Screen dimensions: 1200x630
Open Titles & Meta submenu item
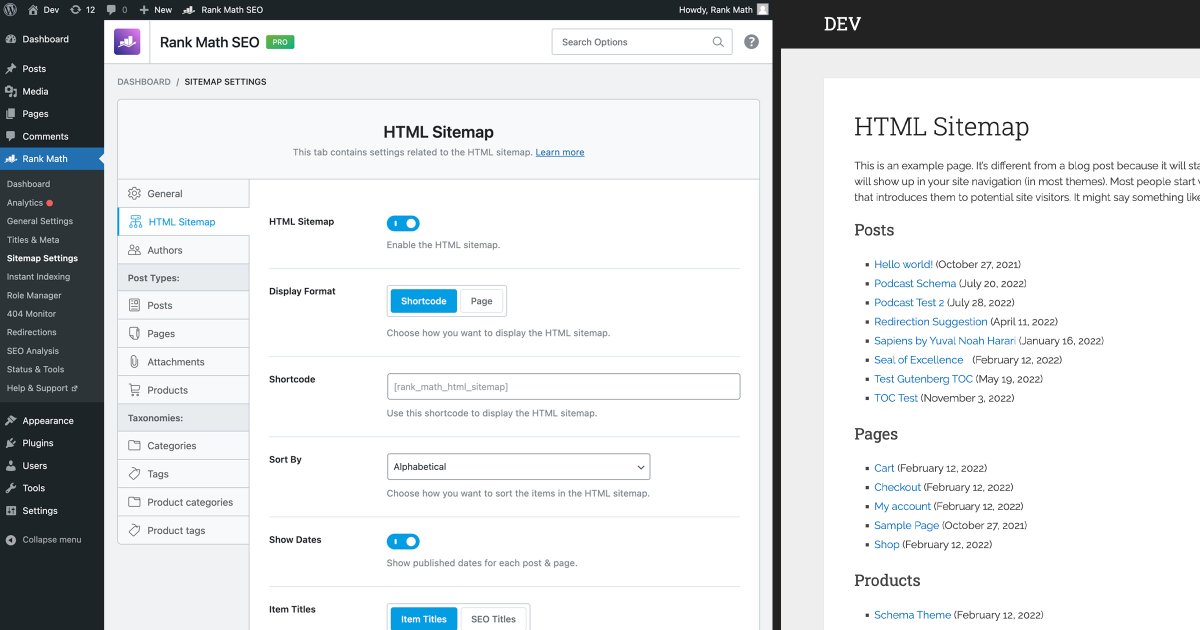coord(33,240)
